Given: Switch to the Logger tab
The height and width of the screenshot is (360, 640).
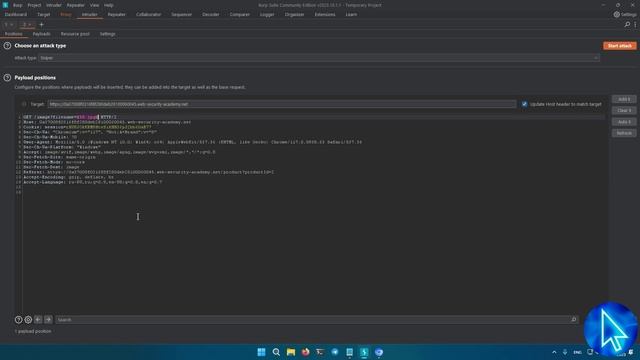Looking at the screenshot, I should [x=267, y=14].
